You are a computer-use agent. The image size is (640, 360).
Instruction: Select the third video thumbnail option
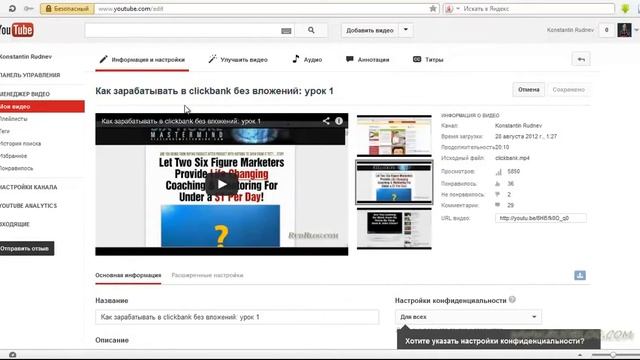(x=394, y=229)
